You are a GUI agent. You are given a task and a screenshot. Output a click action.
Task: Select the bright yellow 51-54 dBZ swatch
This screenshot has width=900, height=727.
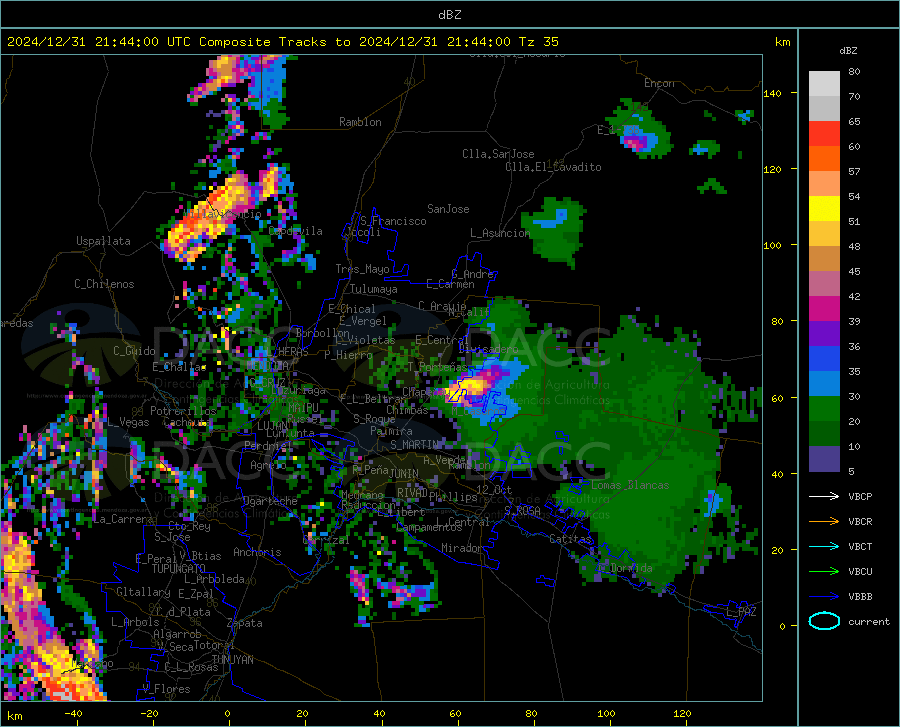(x=824, y=209)
